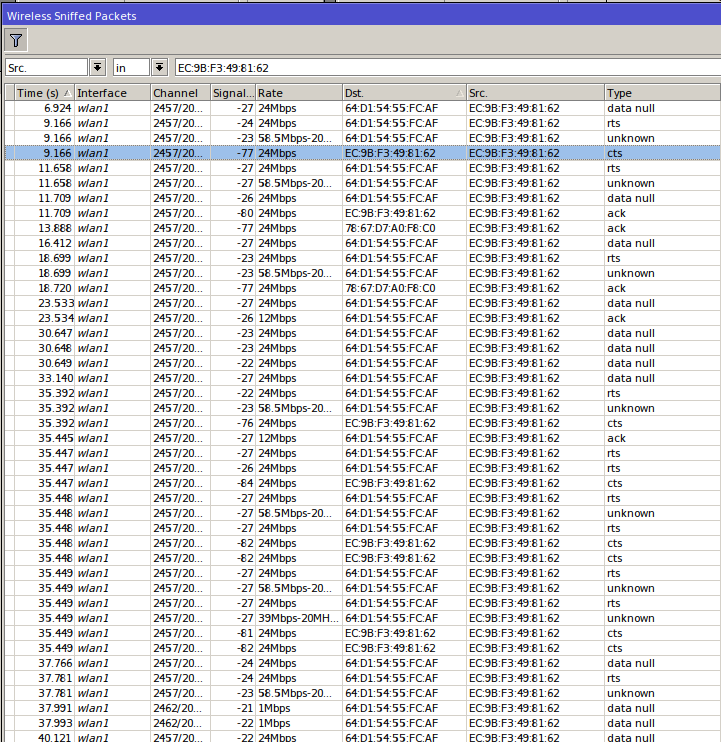Screen dimensions: 721x742
Task: Select the rts row at time 37.781
Action: point(363,678)
